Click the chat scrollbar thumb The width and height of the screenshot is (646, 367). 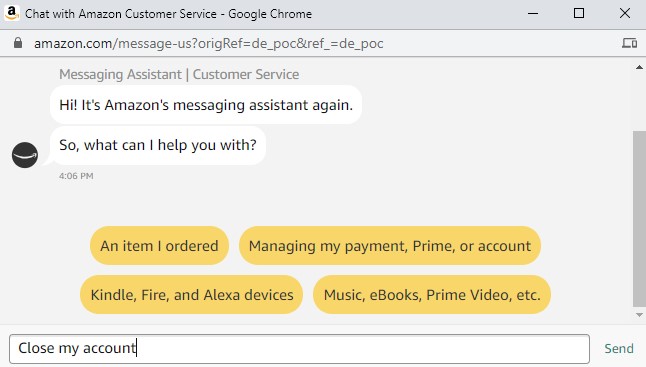pos(639,219)
